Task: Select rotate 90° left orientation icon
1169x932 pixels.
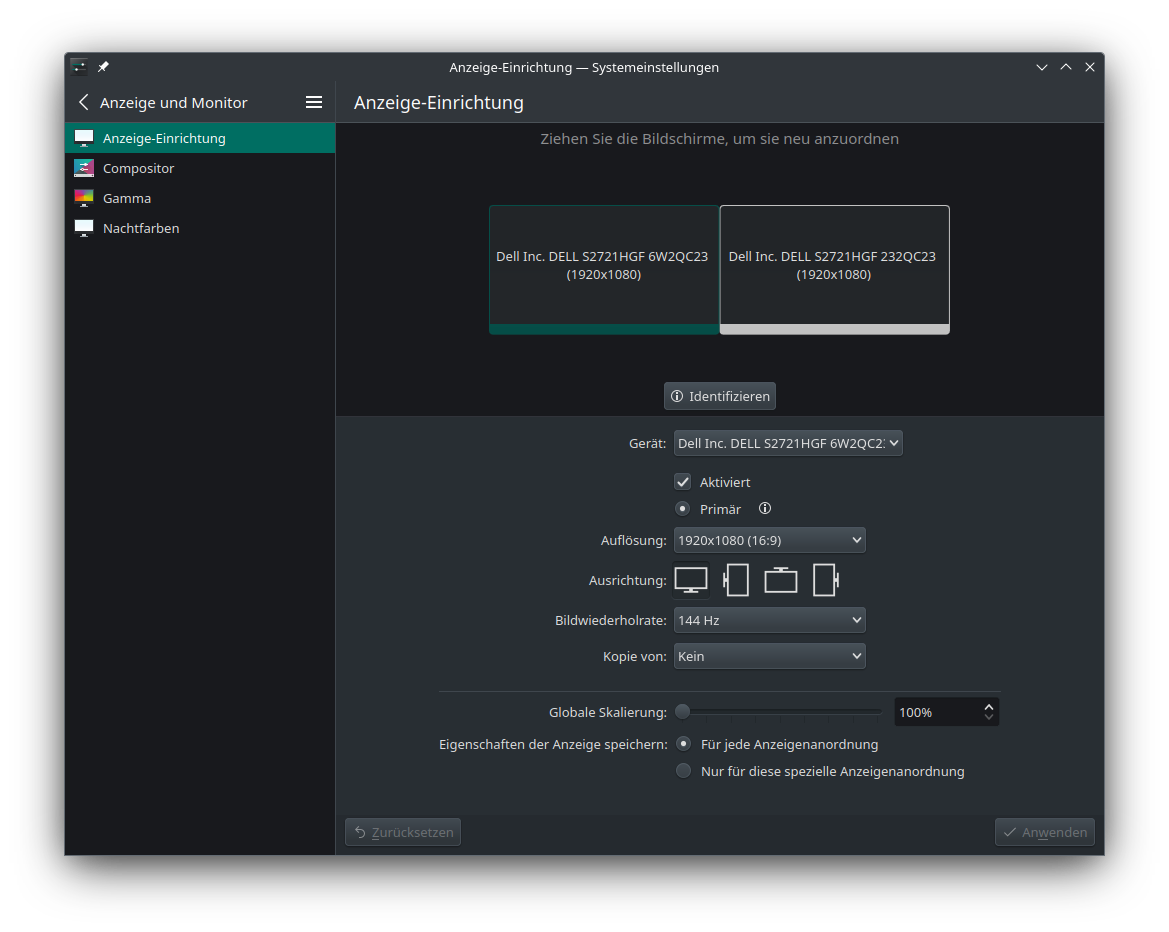Action: pos(736,580)
